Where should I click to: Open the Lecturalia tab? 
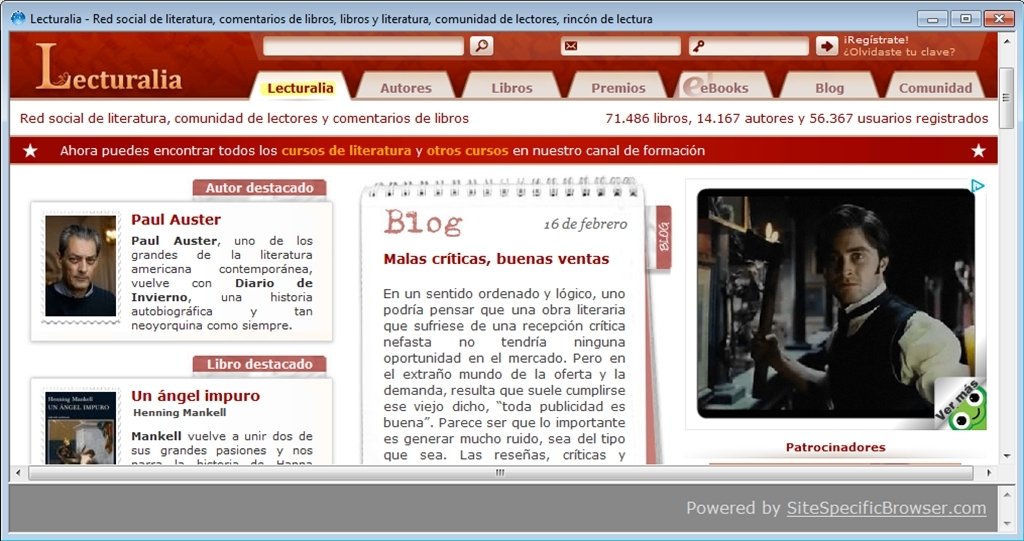300,88
